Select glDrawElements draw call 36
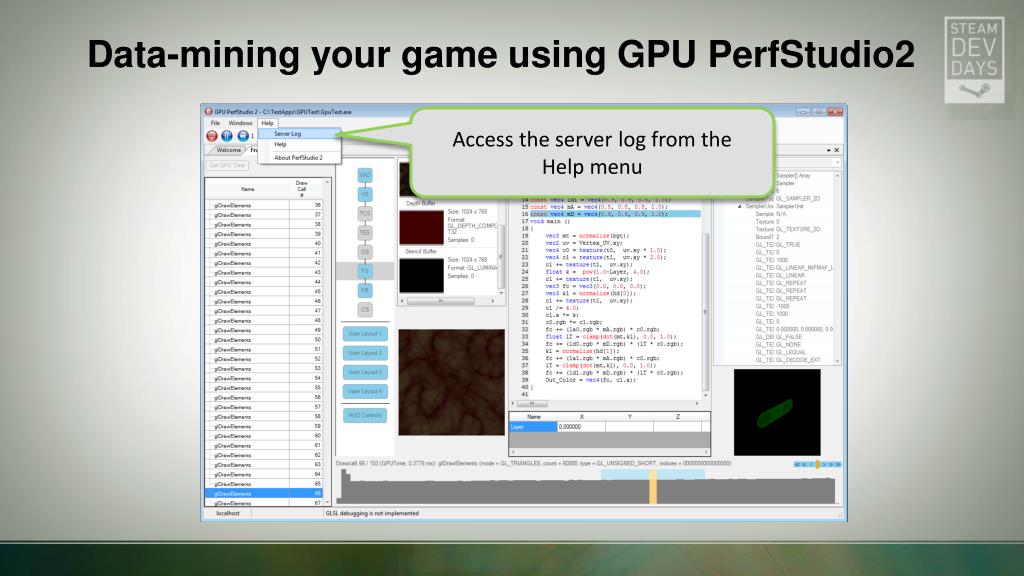The height and width of the screenshot is (576, 1024). [x=264, y=205]
